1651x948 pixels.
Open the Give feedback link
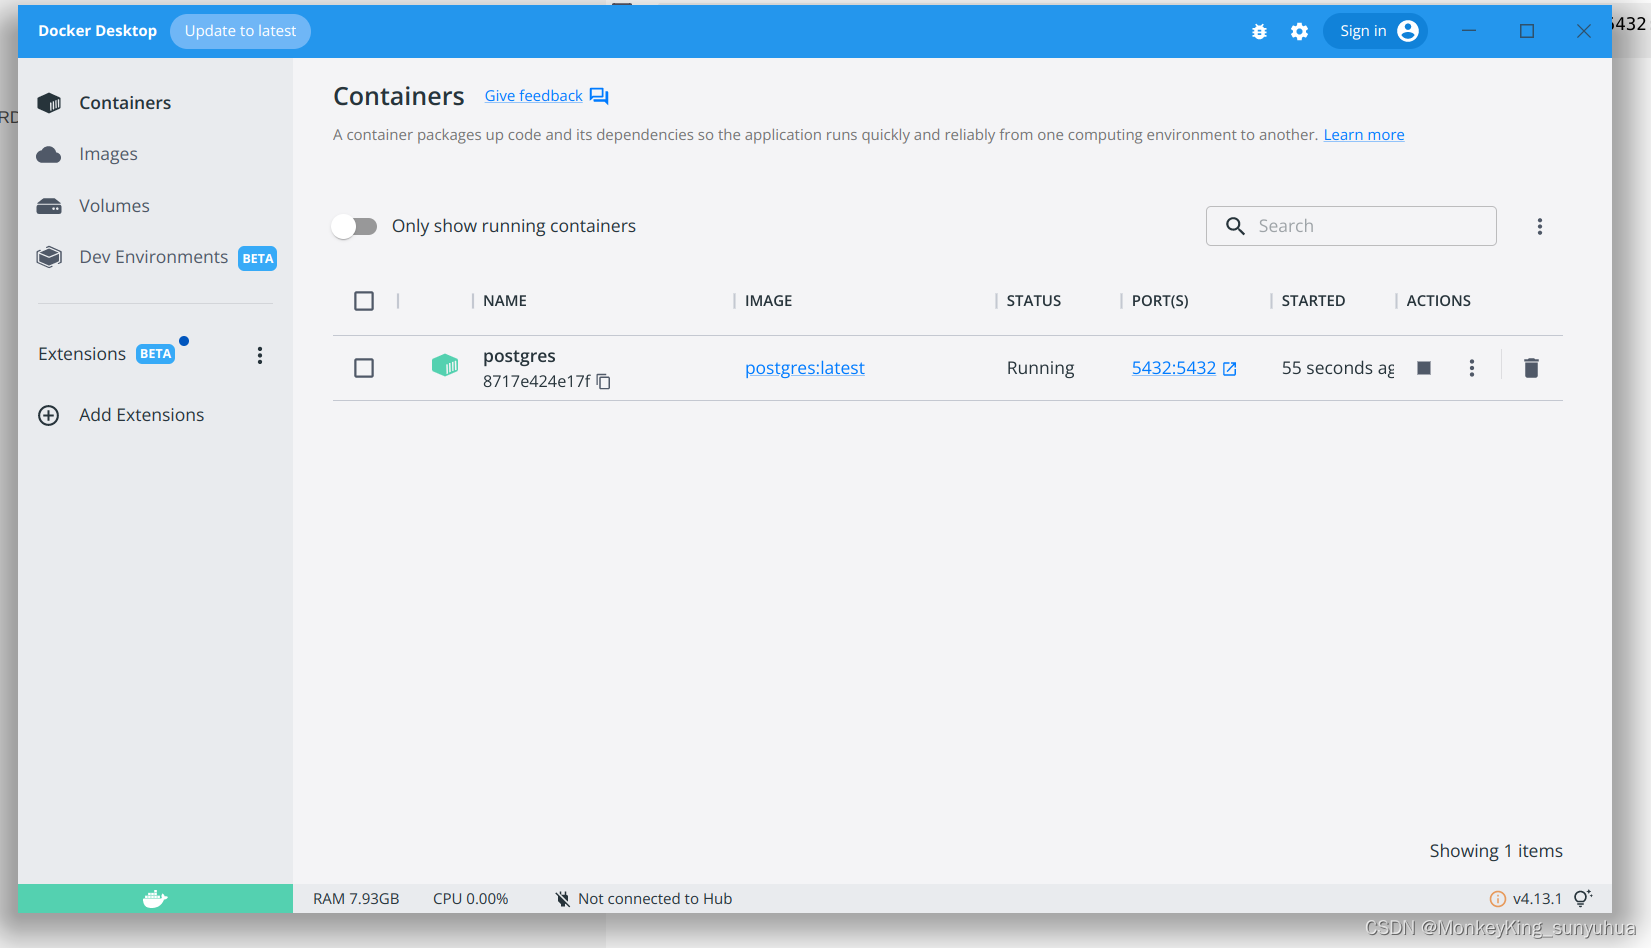533,96
